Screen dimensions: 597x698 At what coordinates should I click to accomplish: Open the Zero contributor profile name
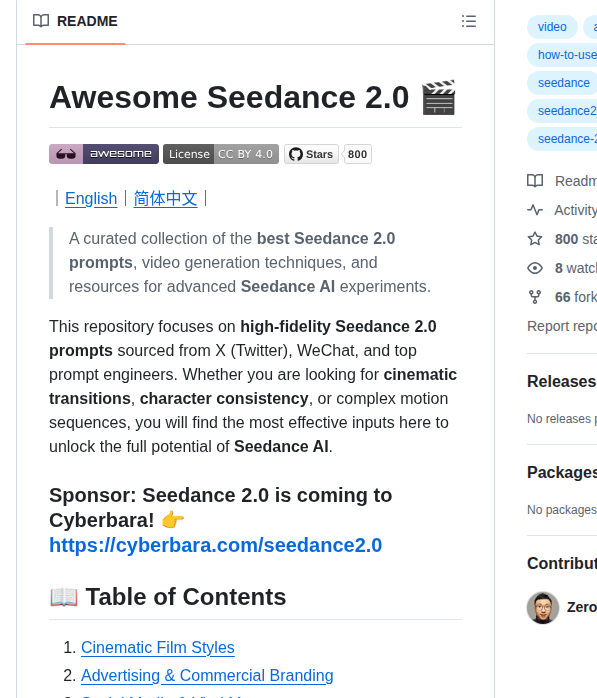tap(582, 607)
